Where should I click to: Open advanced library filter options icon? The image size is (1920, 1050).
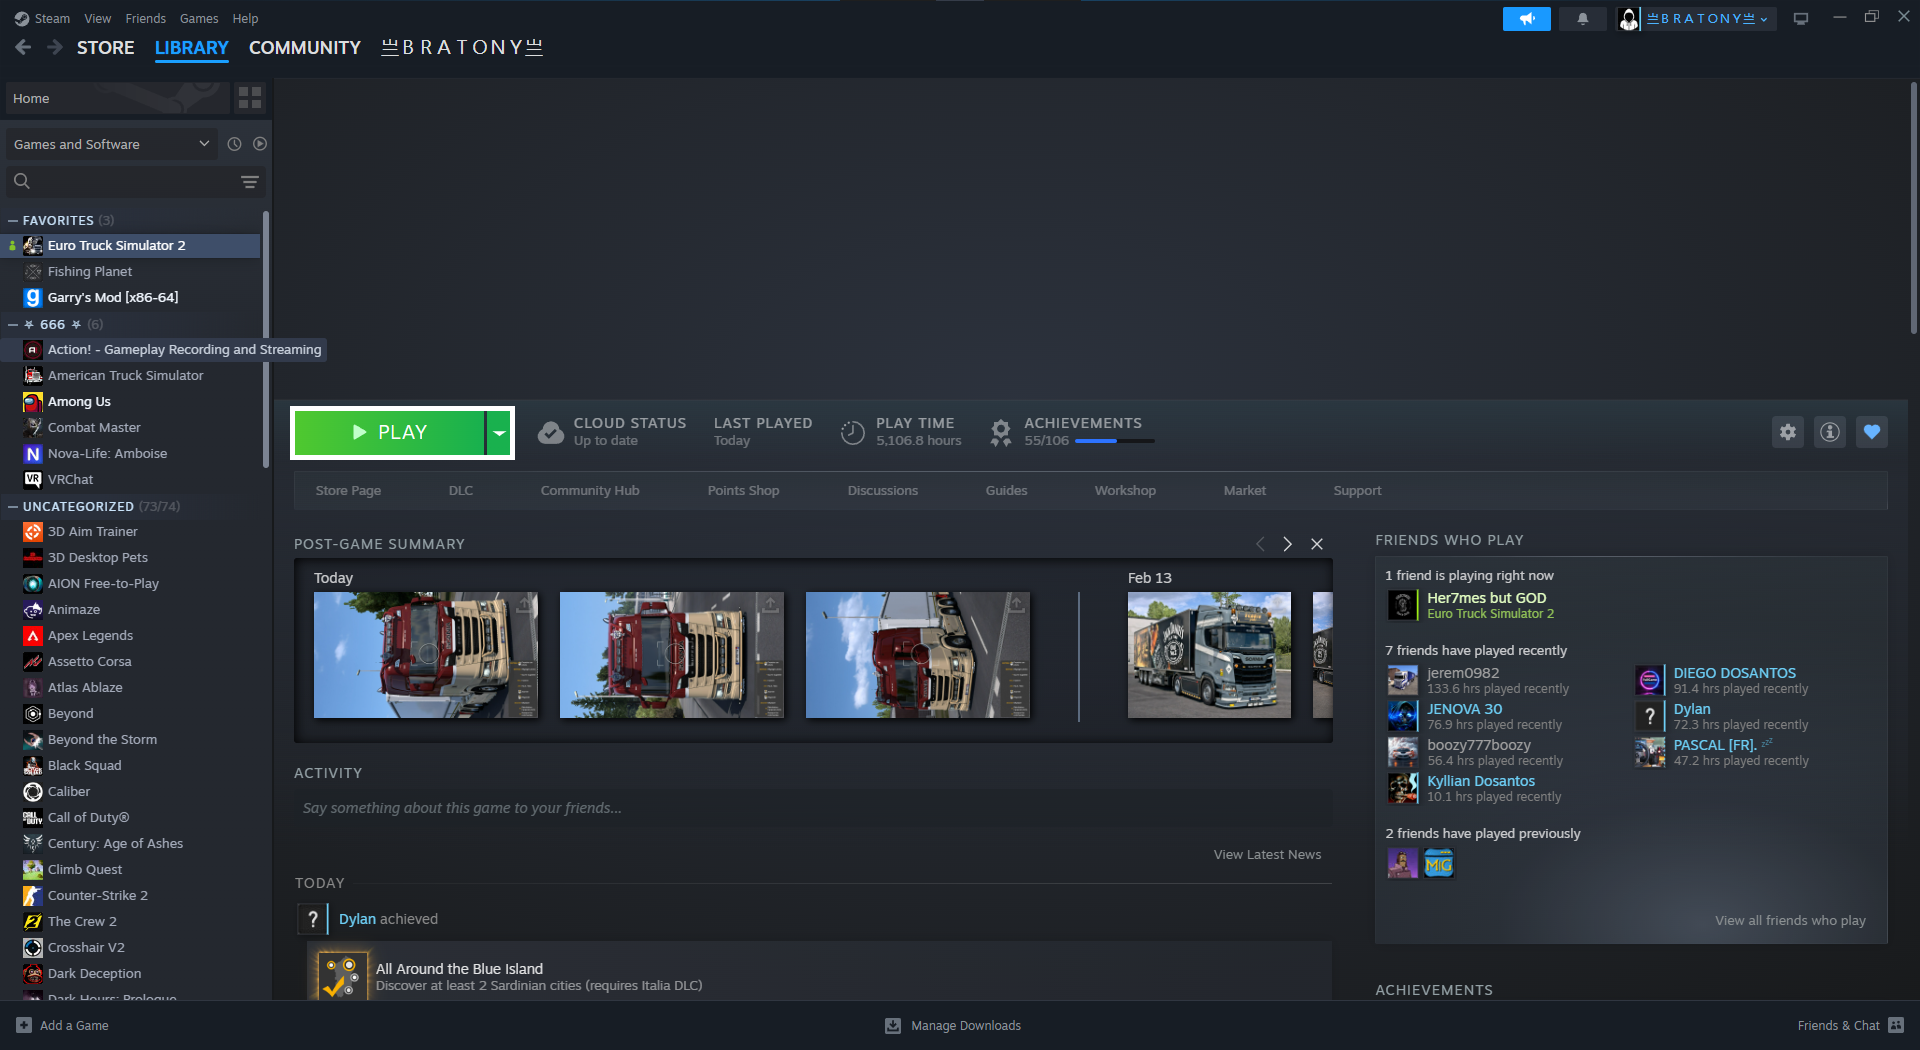250,181
